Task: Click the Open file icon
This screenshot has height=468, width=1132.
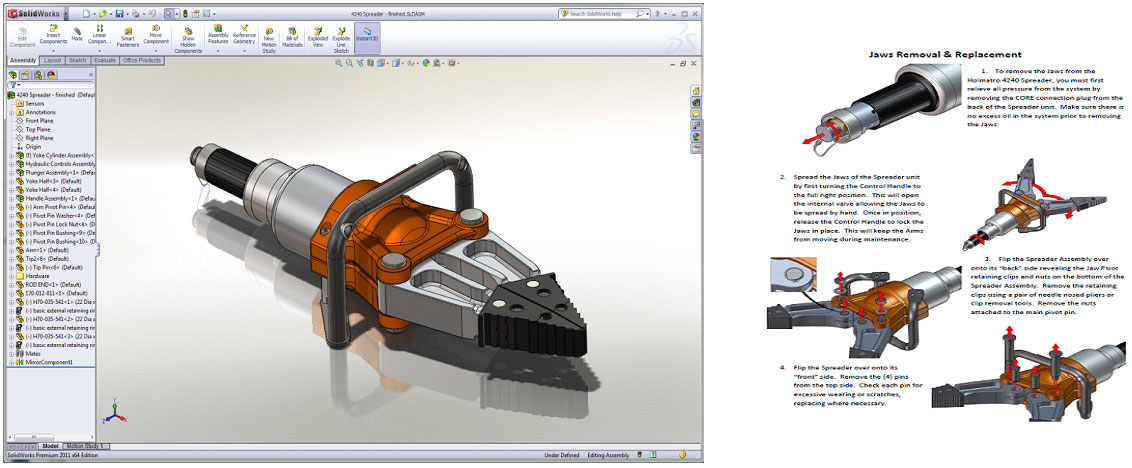Action: coord(103,13)
